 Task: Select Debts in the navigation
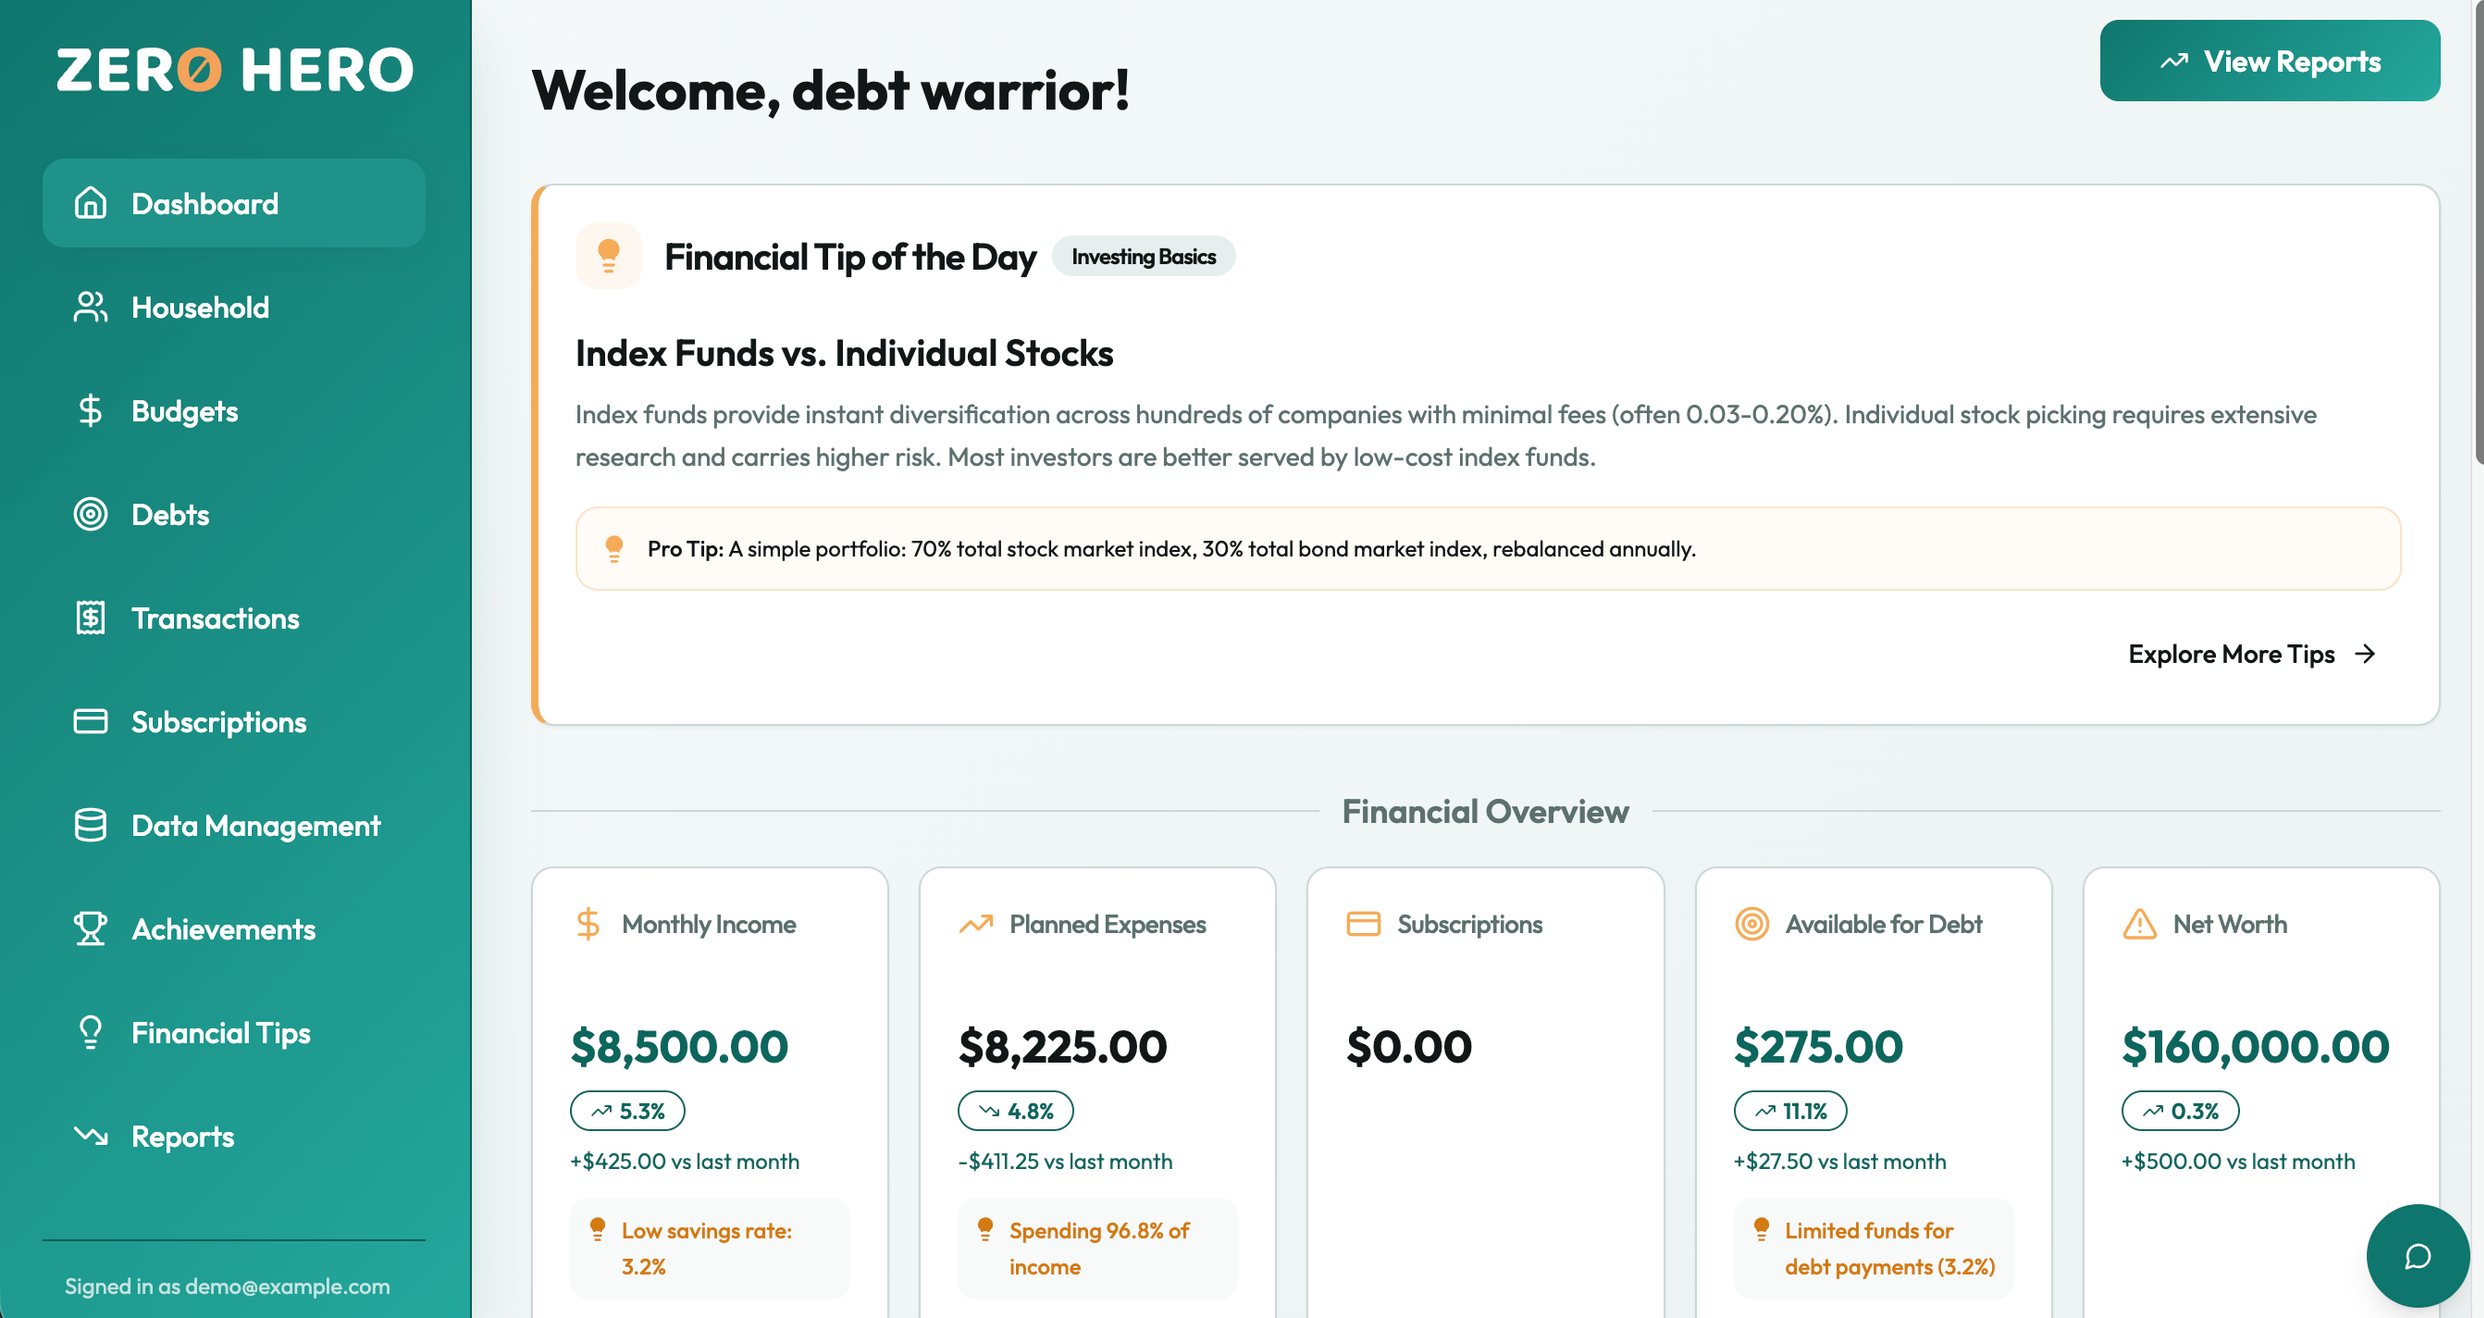click(x=170, y=515)
